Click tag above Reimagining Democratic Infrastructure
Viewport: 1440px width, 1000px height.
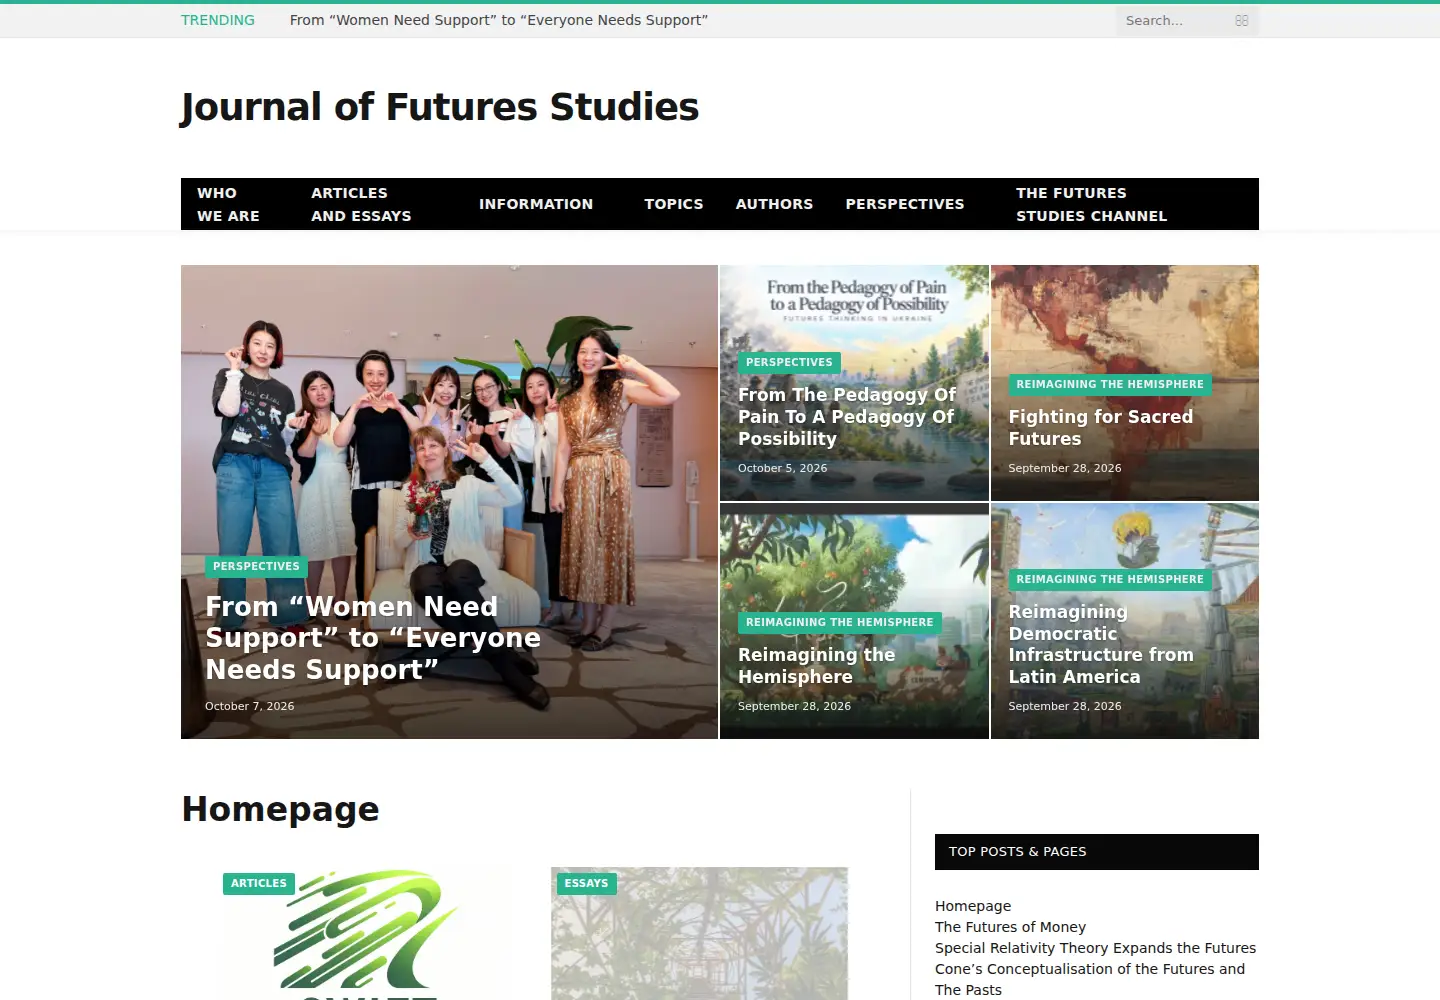[1110, 579]
